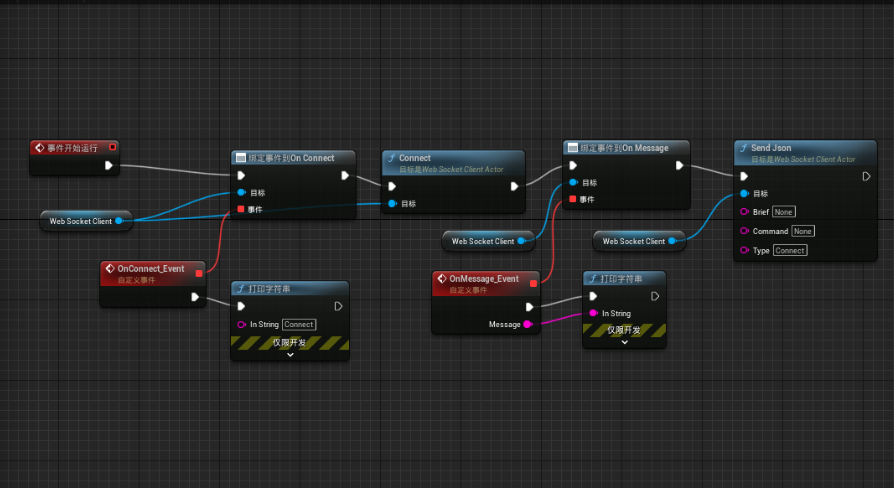Click the Command pin on Send Json
The image size is (894, 488).
click(x=744, y=231)
